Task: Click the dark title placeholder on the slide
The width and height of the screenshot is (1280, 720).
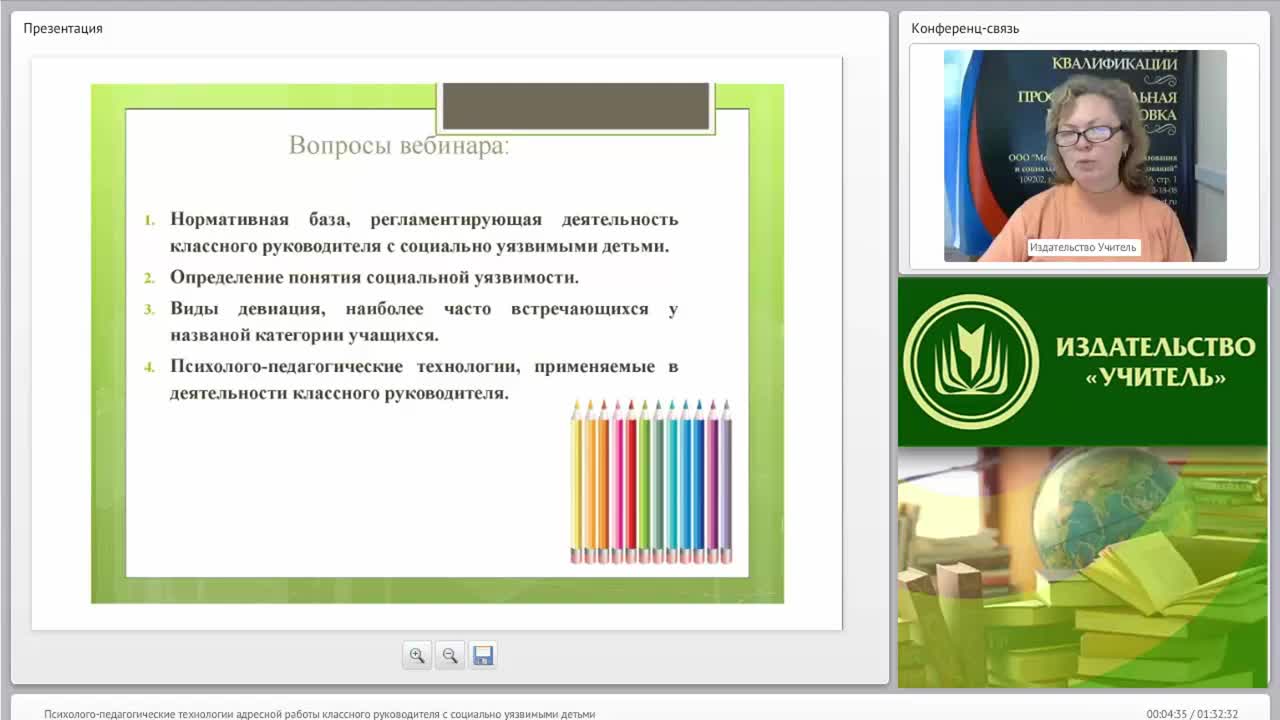Action: (x=575, y=106)
